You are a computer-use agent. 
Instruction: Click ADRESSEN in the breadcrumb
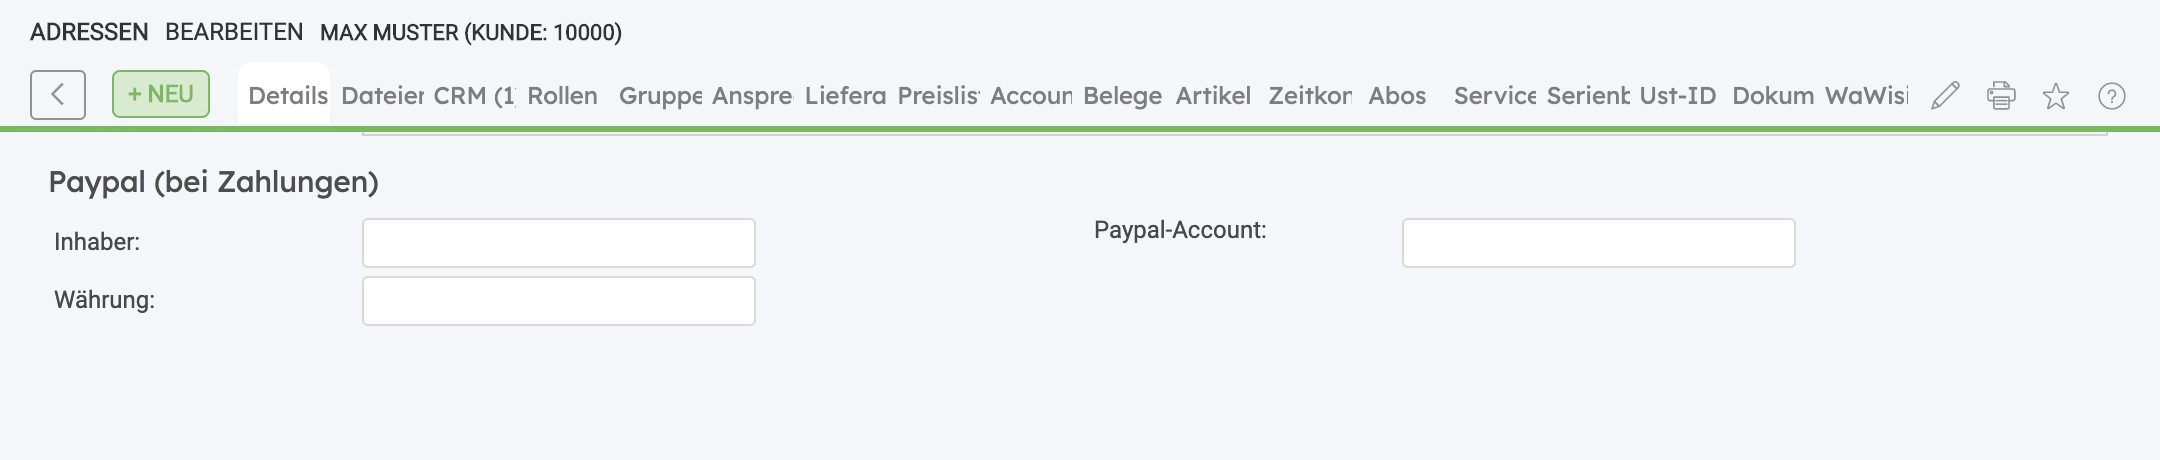click(89, 32)
